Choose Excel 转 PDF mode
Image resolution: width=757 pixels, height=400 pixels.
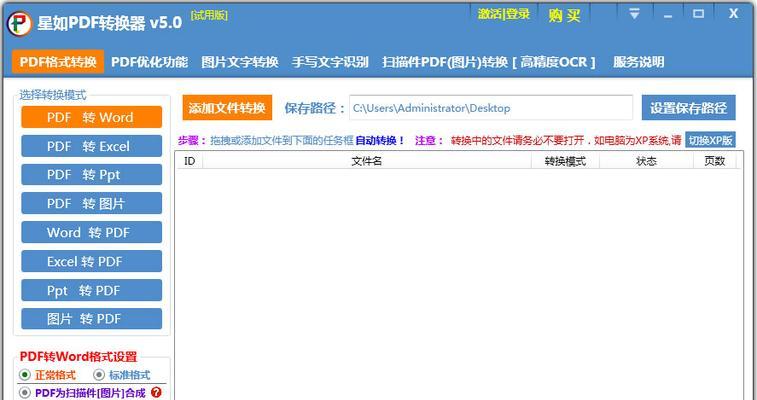91,262
